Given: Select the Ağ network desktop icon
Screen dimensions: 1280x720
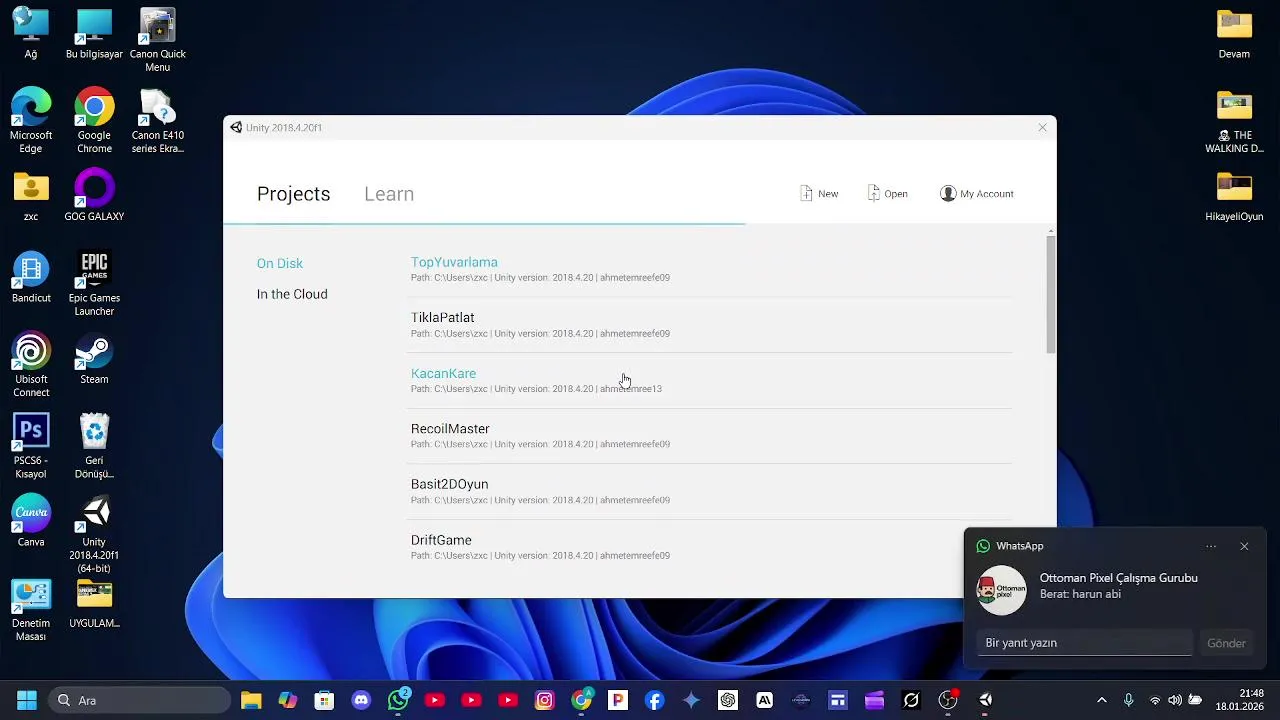Looking at the screenshot, I should (x=31, y=33).
